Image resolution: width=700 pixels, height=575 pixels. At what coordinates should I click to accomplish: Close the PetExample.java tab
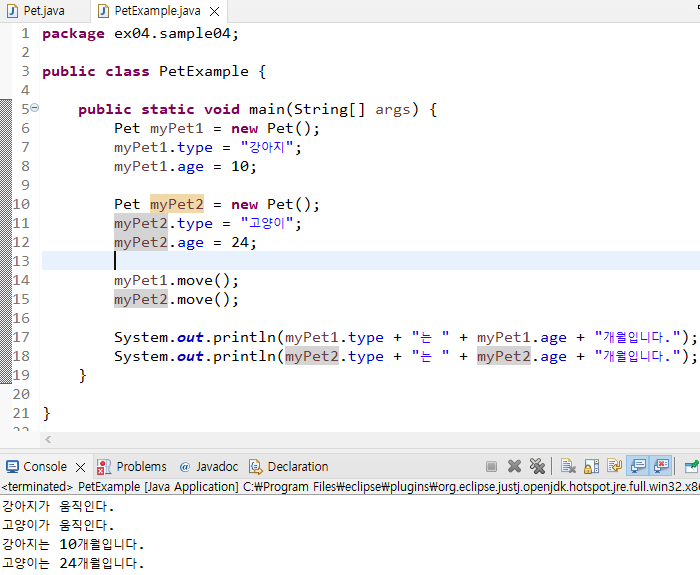click(x=215, y=12)
